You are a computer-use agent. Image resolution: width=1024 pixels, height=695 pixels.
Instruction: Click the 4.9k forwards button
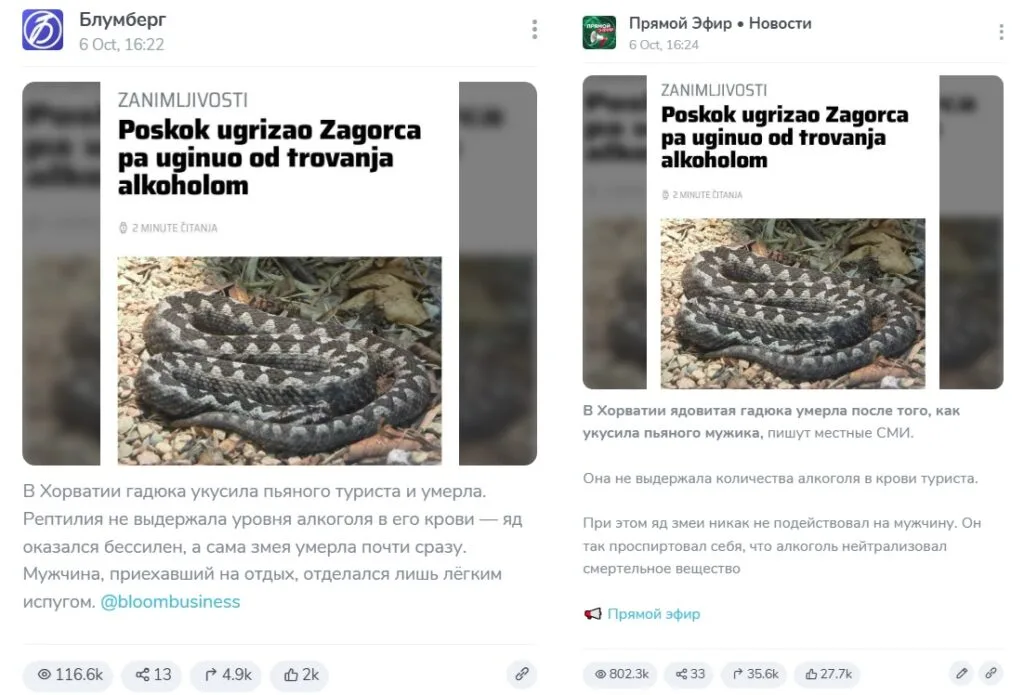[x=227, y=675]
